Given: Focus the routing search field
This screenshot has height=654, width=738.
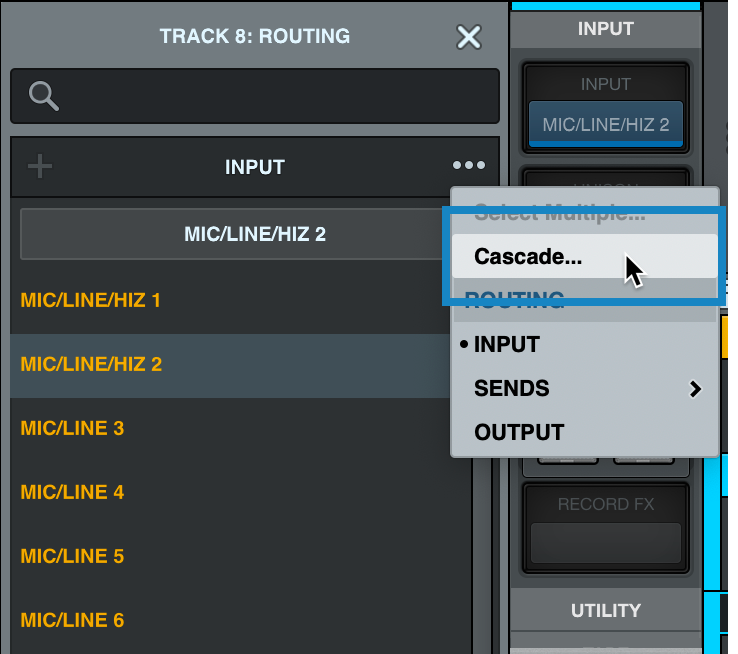Looking at the screenshot, I should tap(255, 96).
